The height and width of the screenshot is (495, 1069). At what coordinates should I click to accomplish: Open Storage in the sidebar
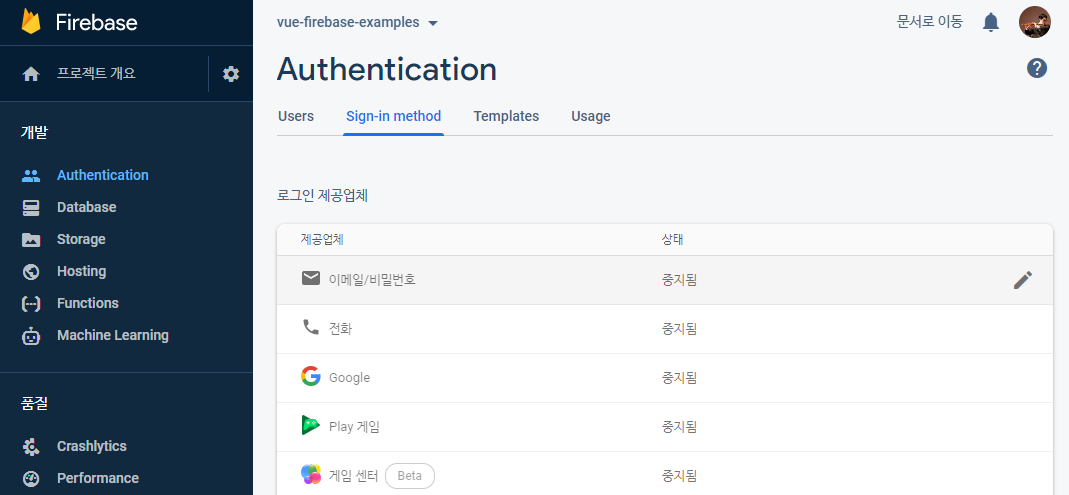[81, 239]
